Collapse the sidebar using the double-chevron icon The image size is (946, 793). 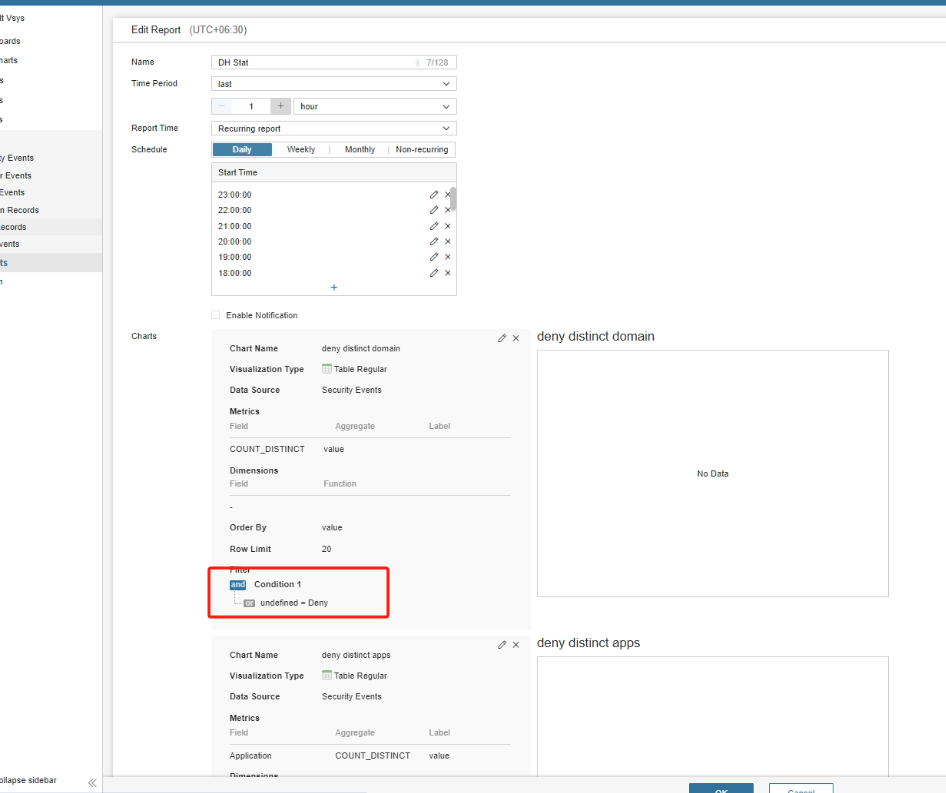tap(92, 782)
